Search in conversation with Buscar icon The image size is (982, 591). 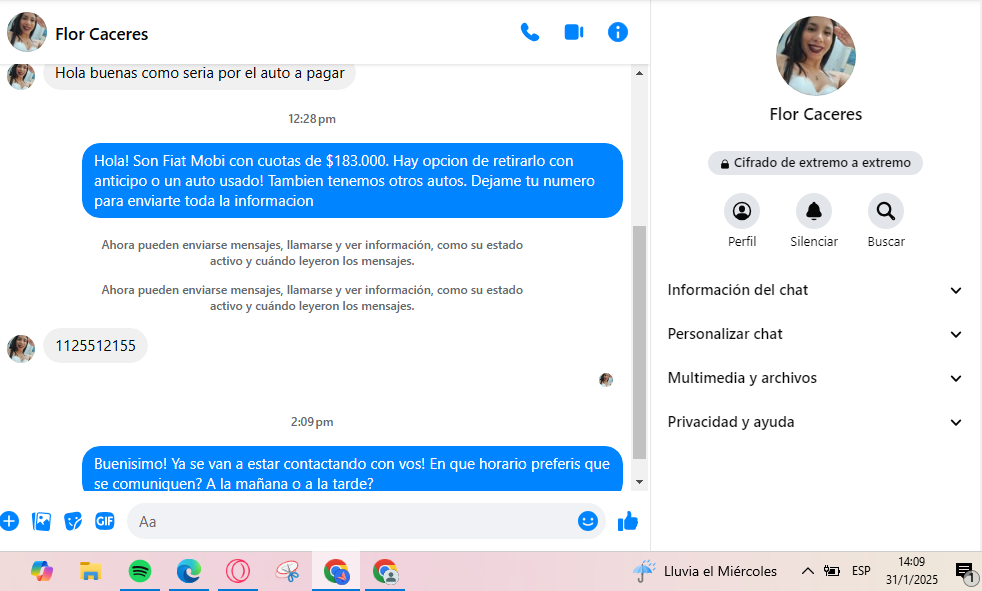pos(886,212)
